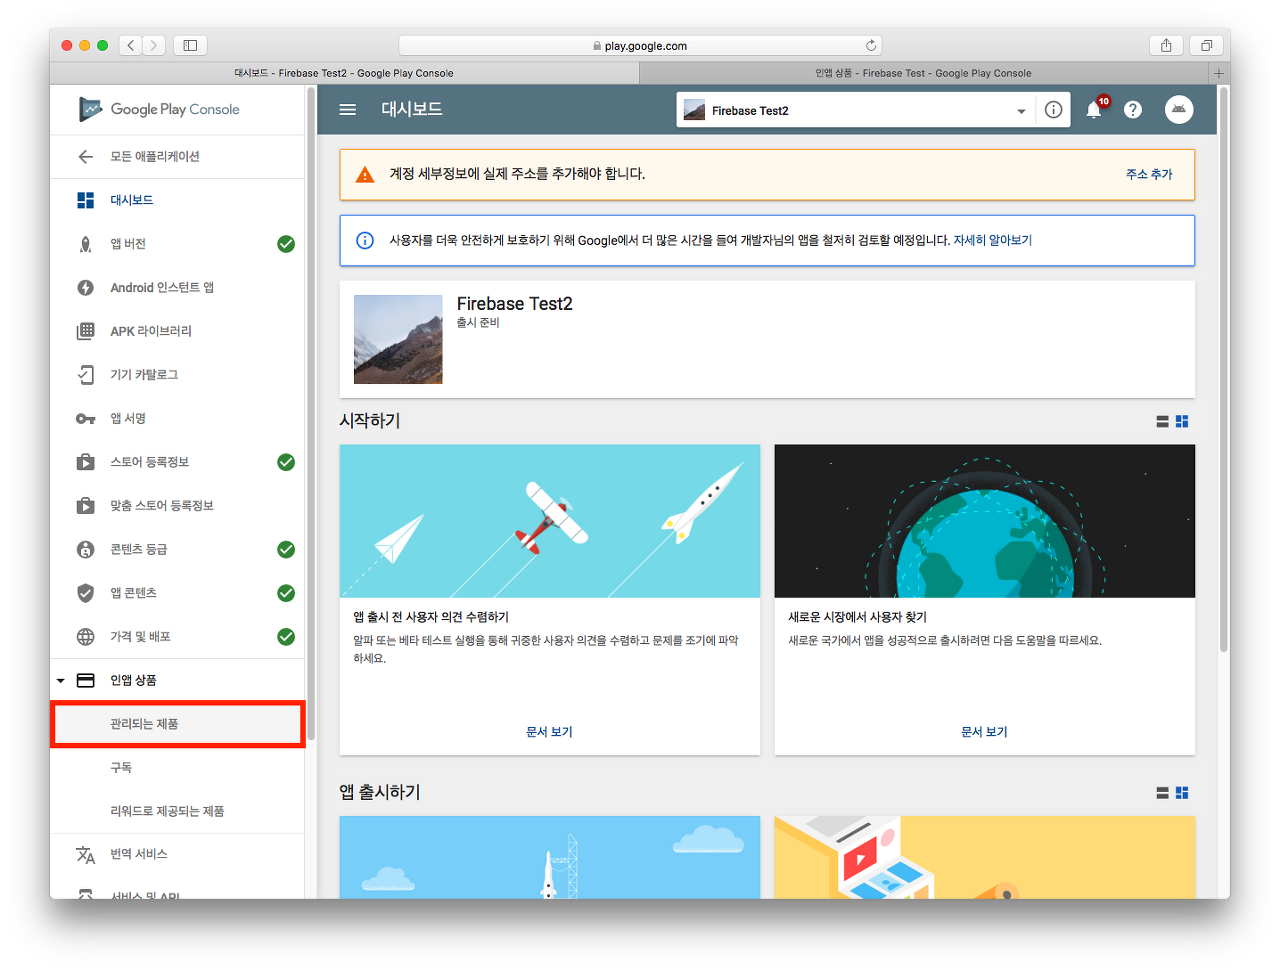Screen dimensions: 1280x970
Task: Click 문서 보기 under 새로운 시장에서 사용자 찾기
Action: click(984, 732)
